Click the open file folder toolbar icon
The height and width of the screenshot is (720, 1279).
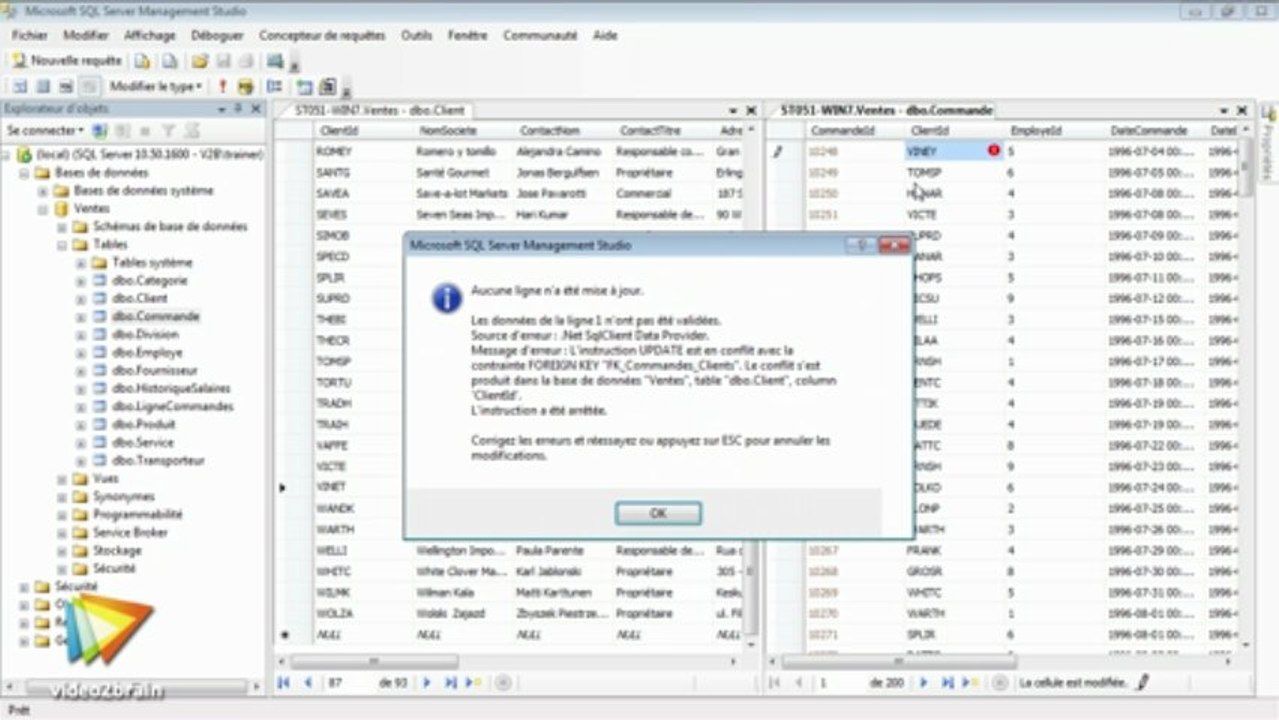click(x=200, y=61)
